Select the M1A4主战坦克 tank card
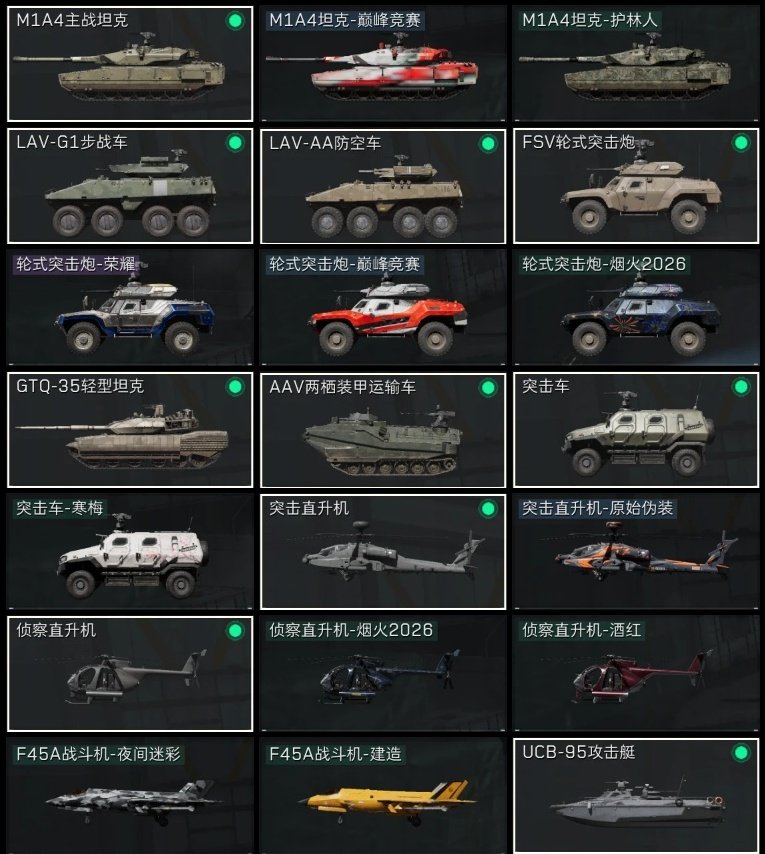The height and width of the screenshot is (854, 765). click(x=130, y=64)
